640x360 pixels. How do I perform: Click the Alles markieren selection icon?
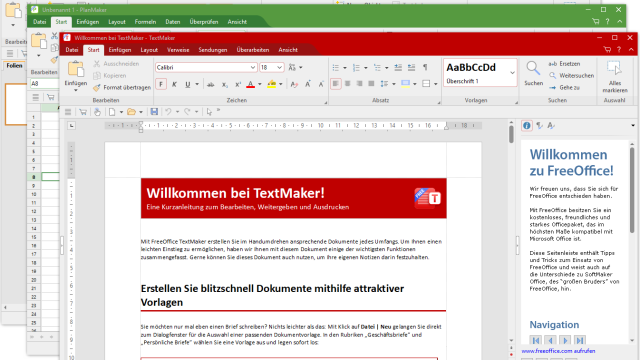coord(614,69)
